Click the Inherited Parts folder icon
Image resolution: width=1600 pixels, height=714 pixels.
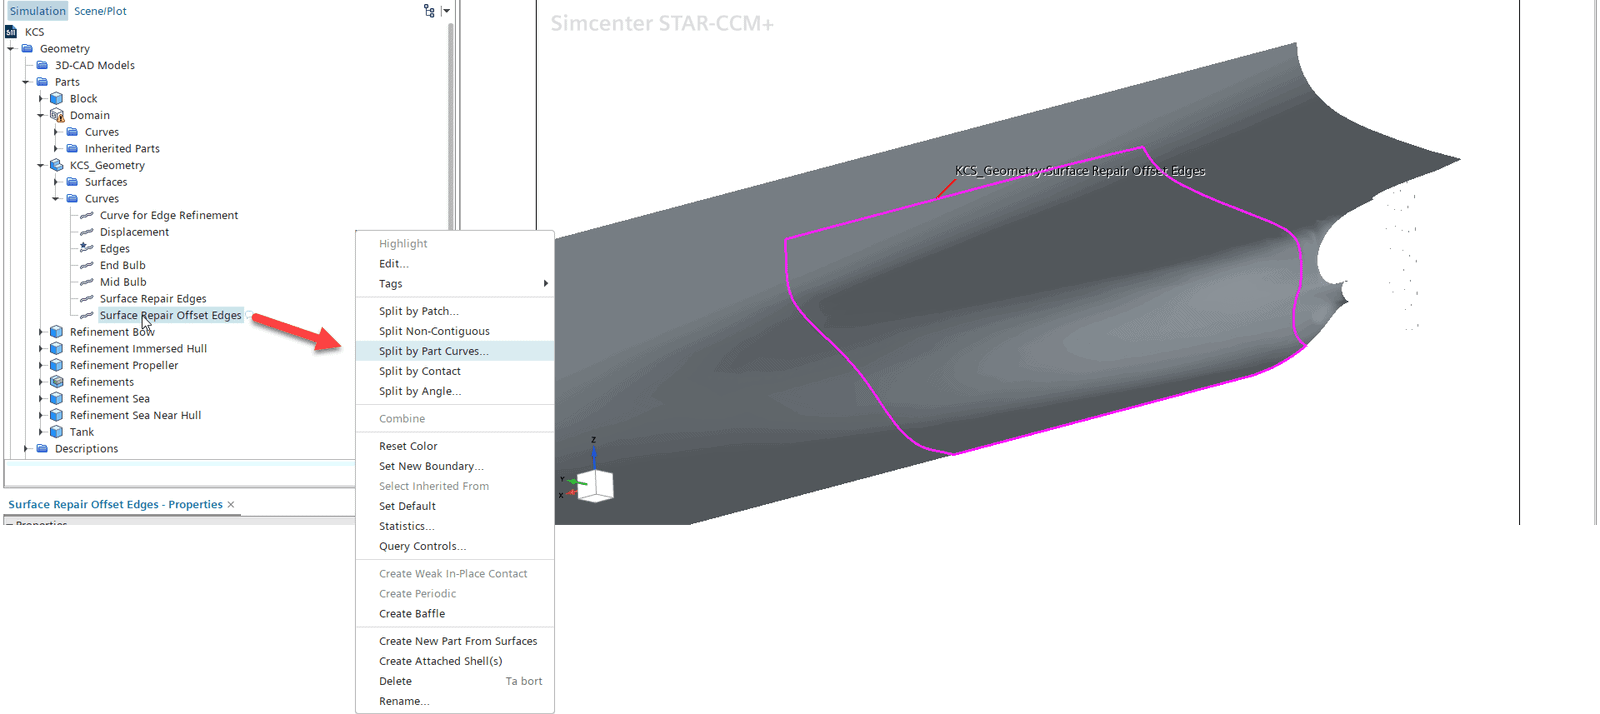(73, 148)
